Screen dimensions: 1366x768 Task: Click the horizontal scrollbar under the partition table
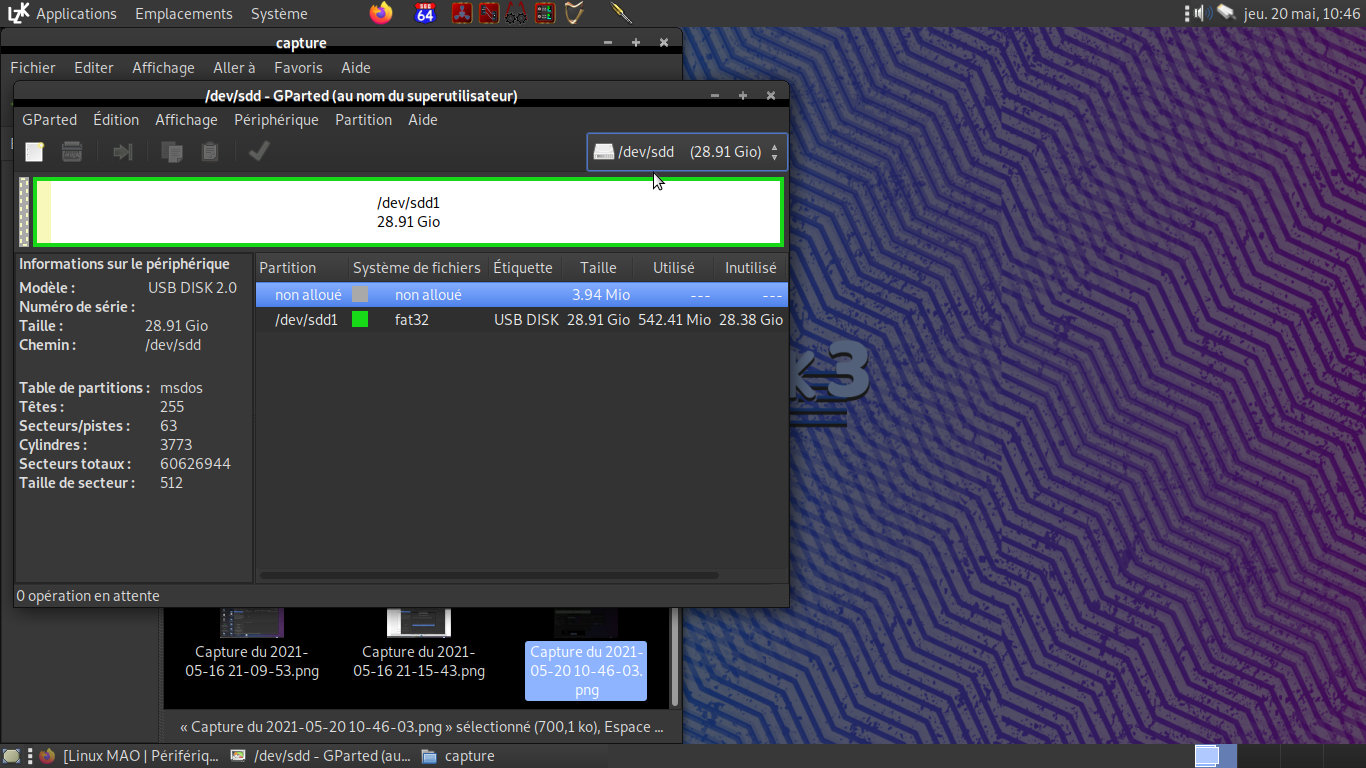[x=489, y=576]
